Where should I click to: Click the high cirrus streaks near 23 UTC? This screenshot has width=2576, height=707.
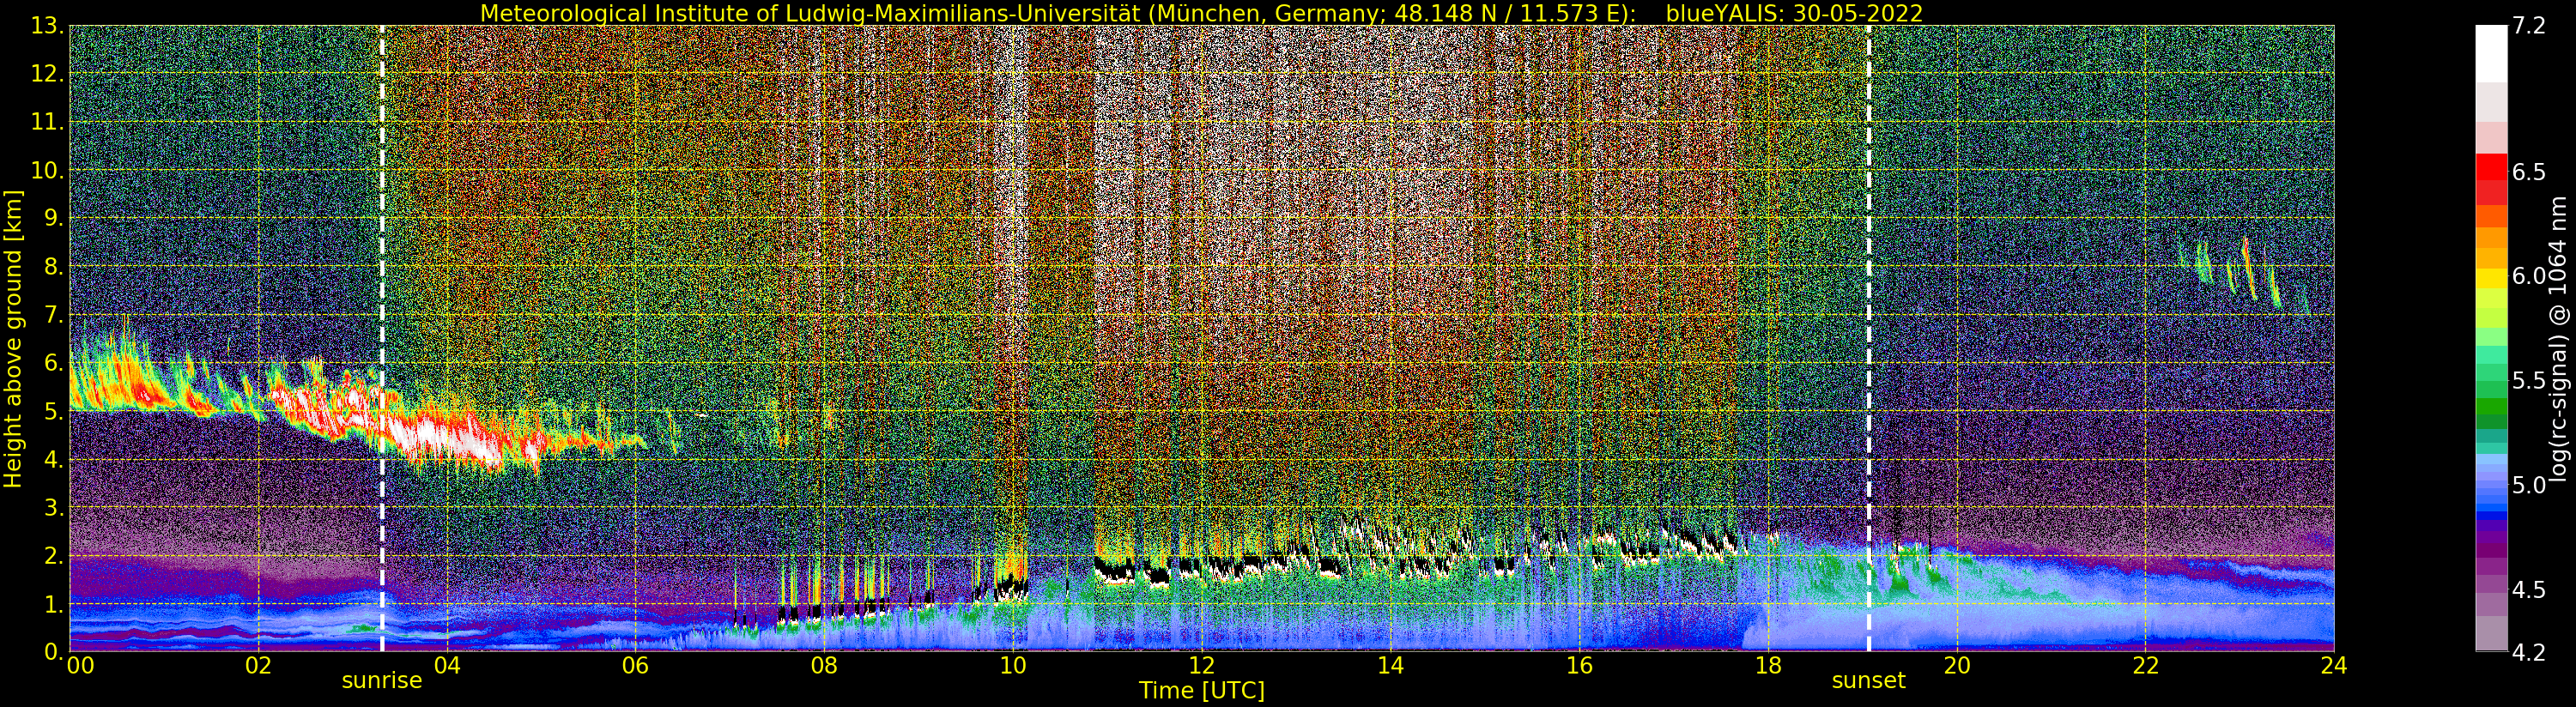point(2245,275)
